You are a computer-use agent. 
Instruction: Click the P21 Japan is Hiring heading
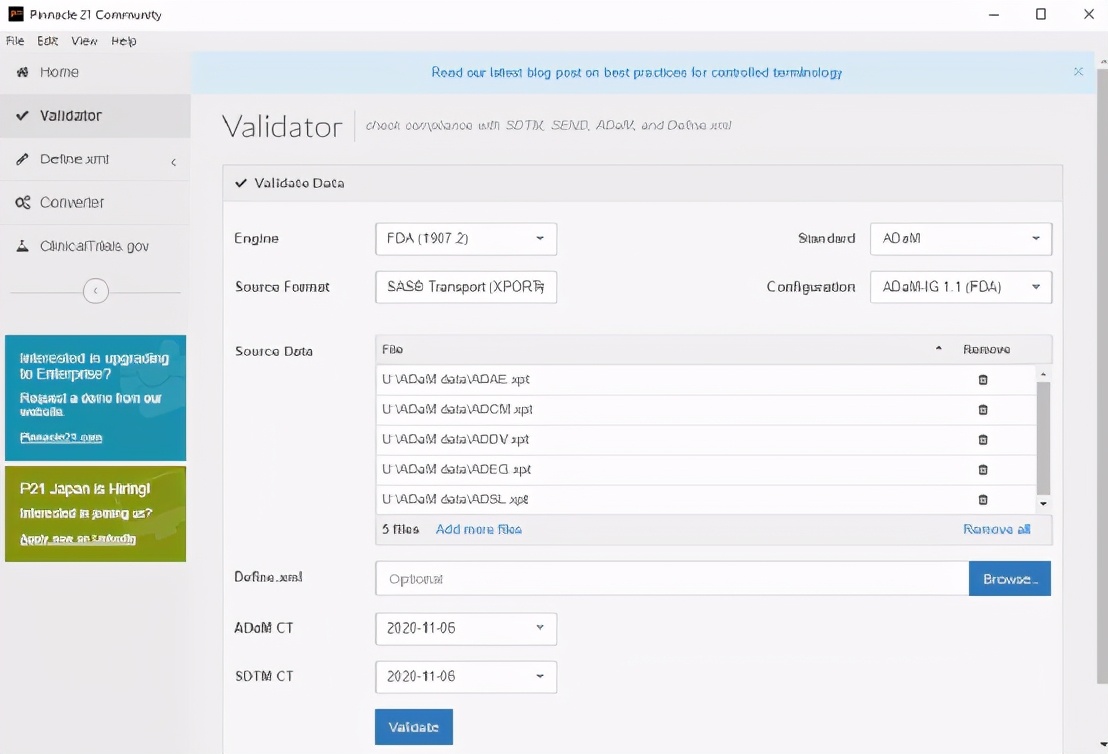(85, 489)
